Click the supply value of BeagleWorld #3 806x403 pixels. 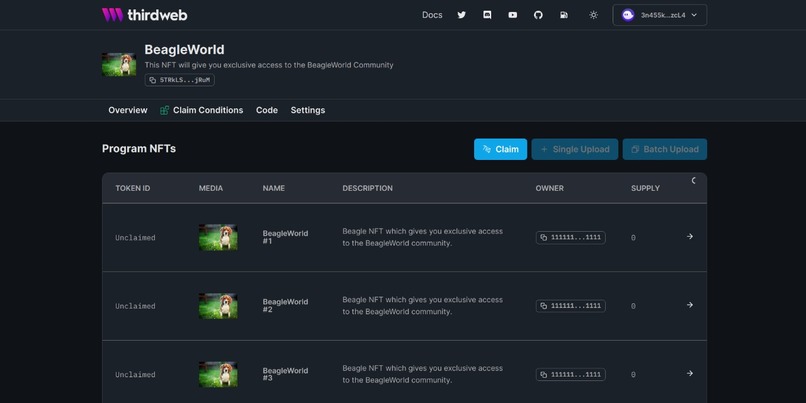[633, 375]
